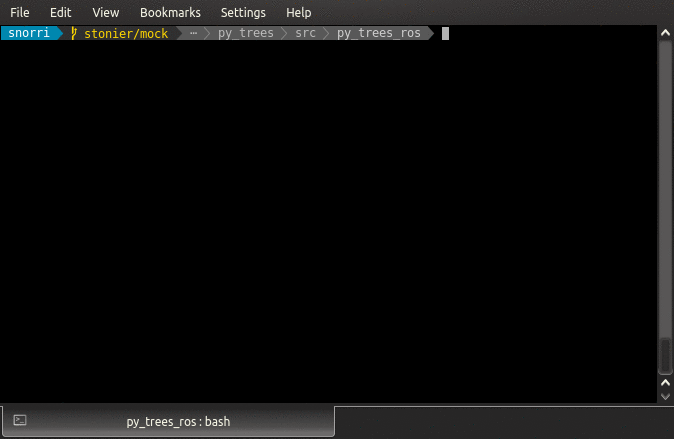Click the 'py_trees_ros' path segment
The width and height of the screenshot is (674, 439).
click(x=378, y=33)
